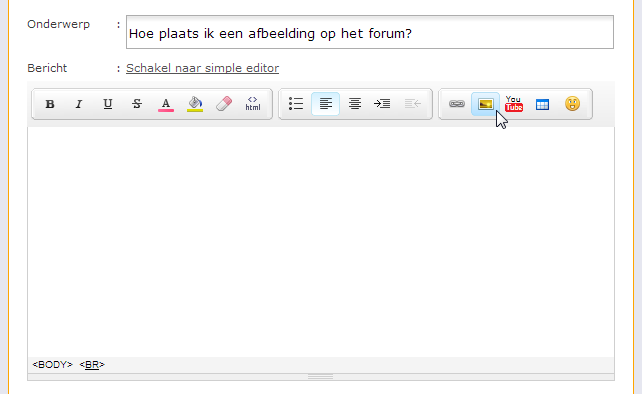642x394 pixels.
Task: Center align the text
Action: point(355,104)
